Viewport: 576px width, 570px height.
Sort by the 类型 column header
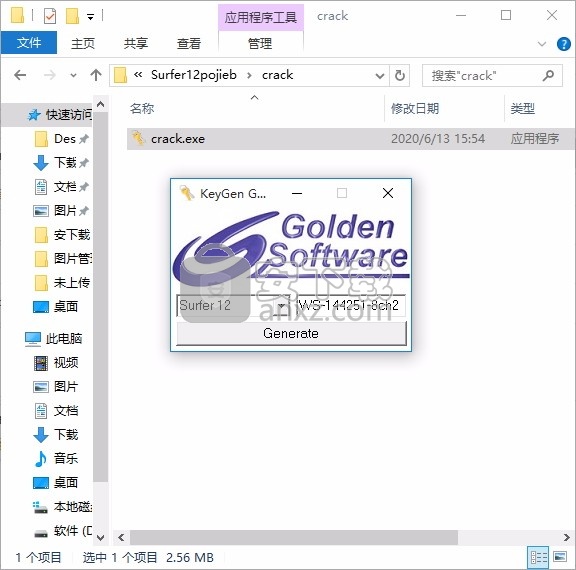(x=522, y=108)
